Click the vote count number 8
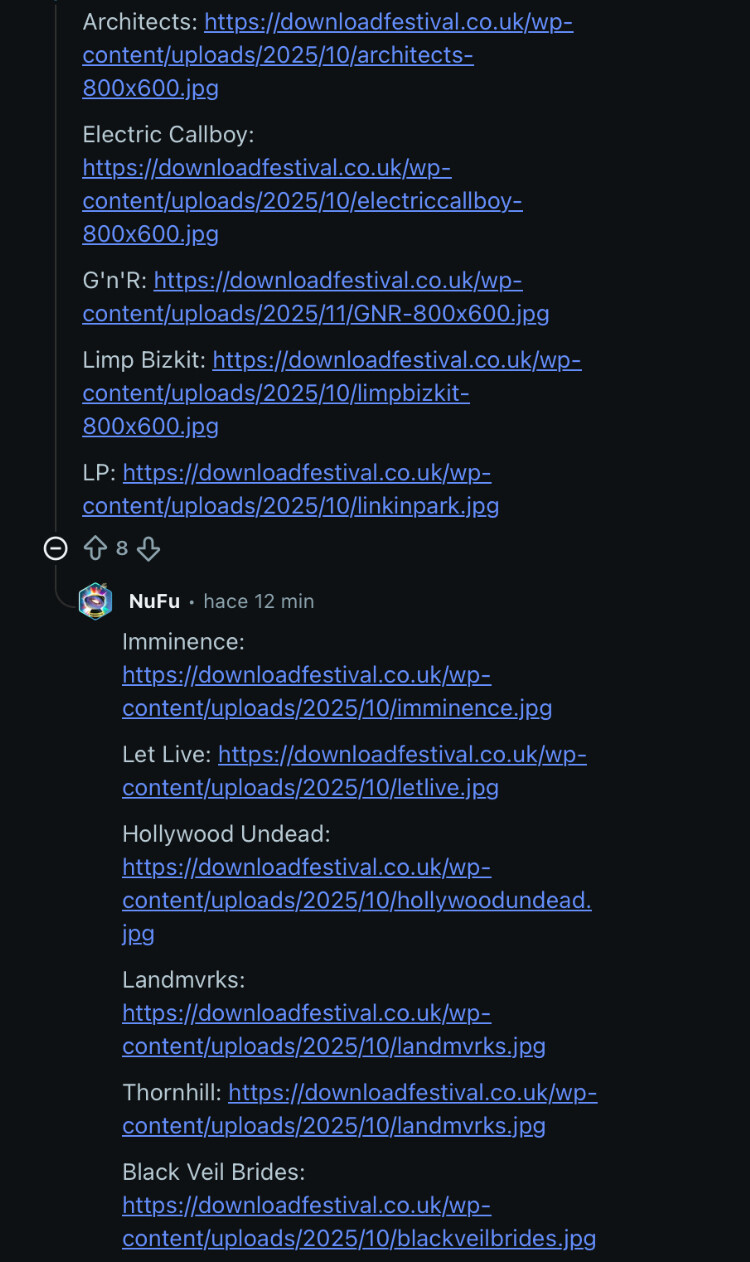Viewport: 750px width, 1262px height. [122, 548]
